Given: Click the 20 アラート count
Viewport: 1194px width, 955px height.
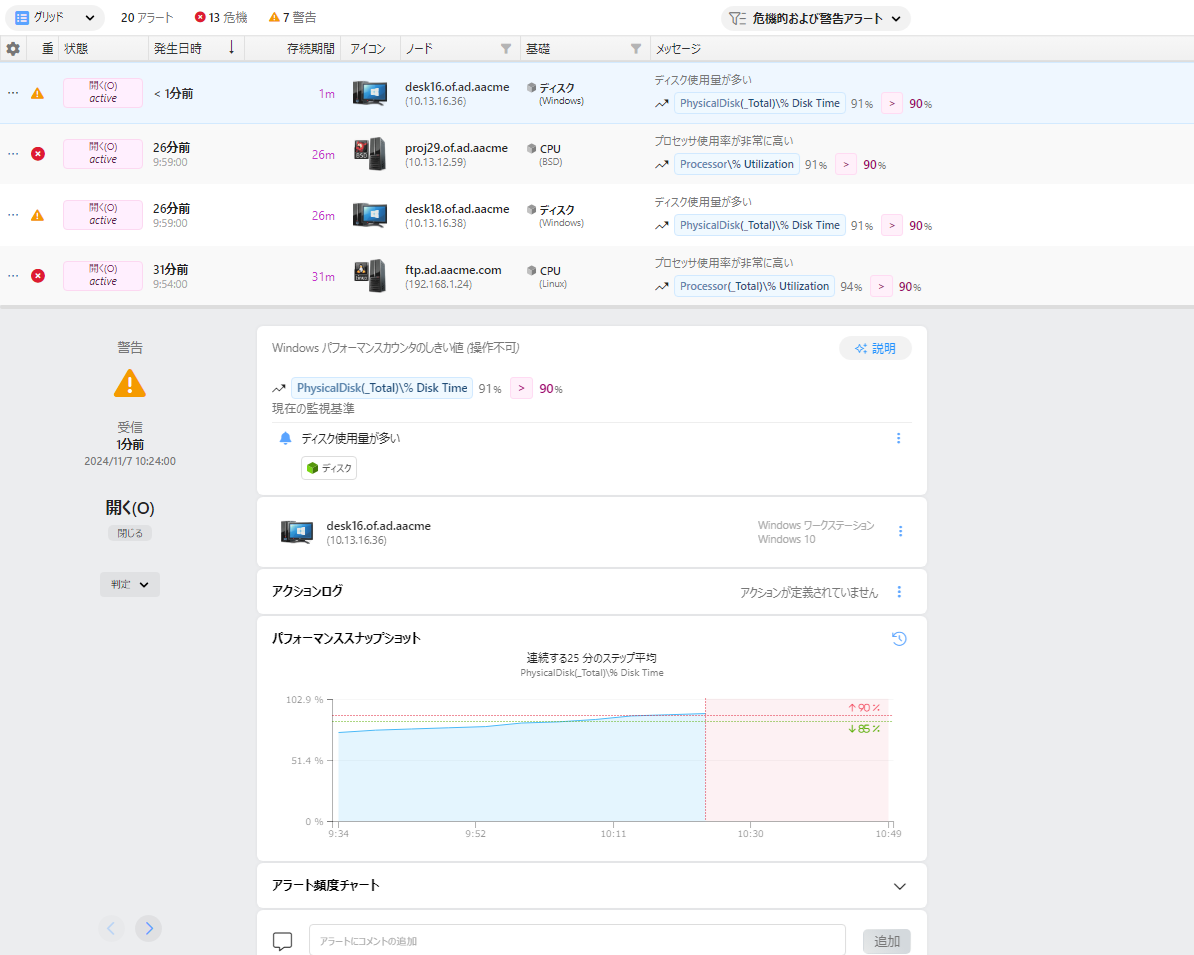Looking at the screenshot, I should [x=147, y=18].
